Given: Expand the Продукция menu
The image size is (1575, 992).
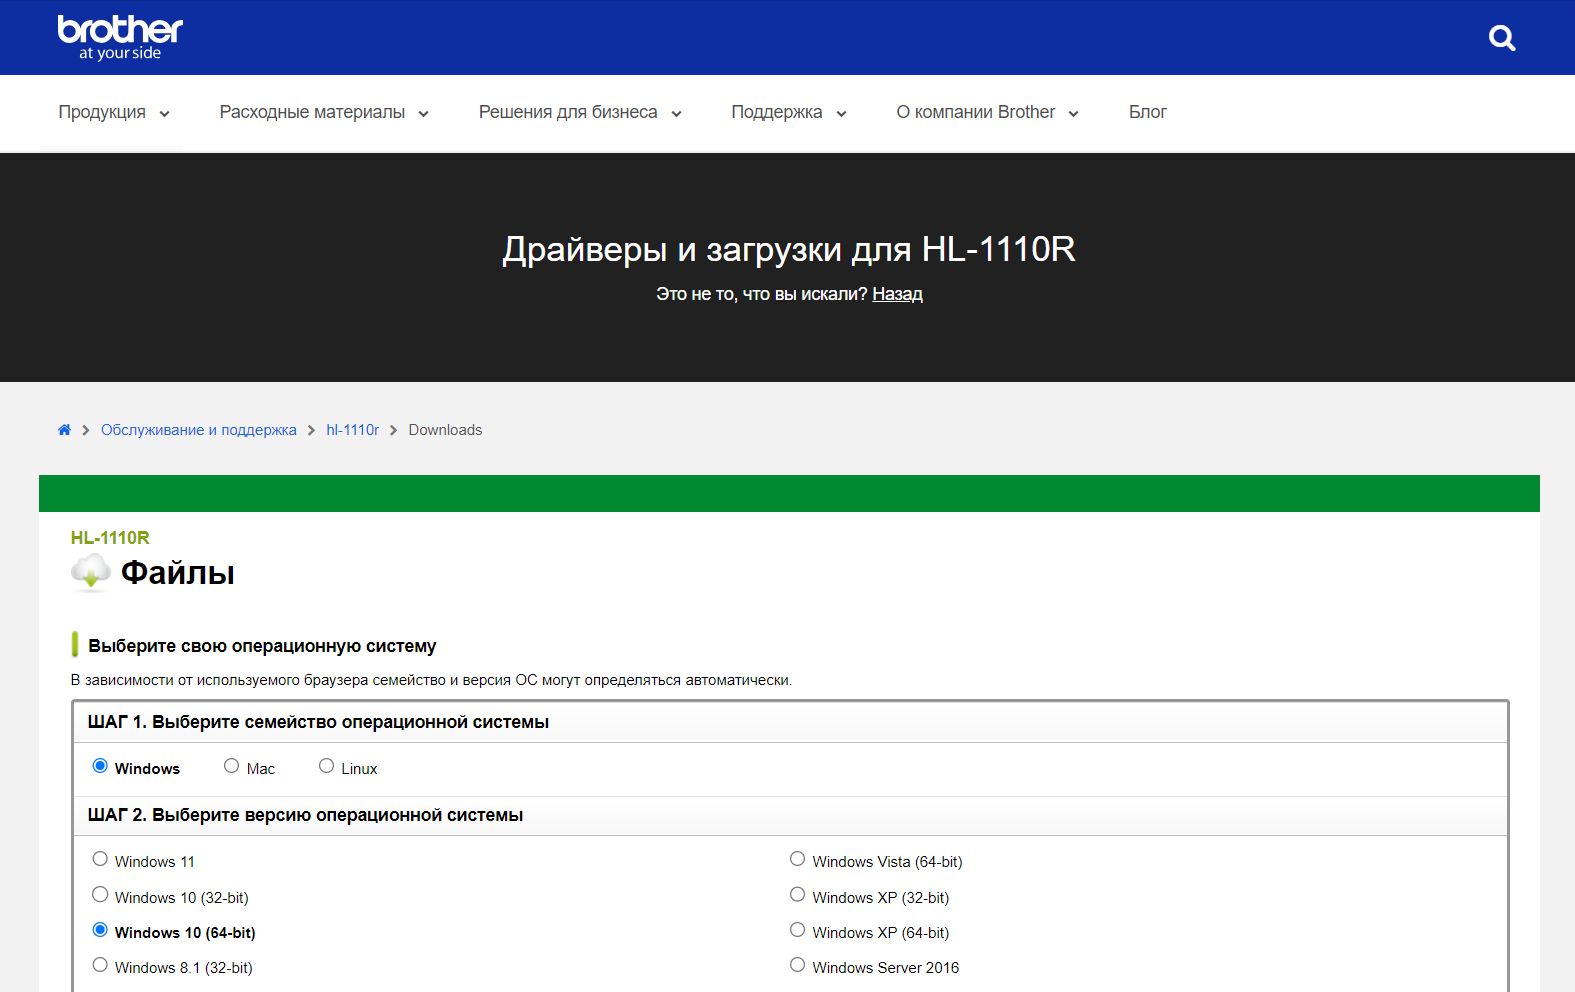Looking at the screenshot, I should (x=114, y=112).
